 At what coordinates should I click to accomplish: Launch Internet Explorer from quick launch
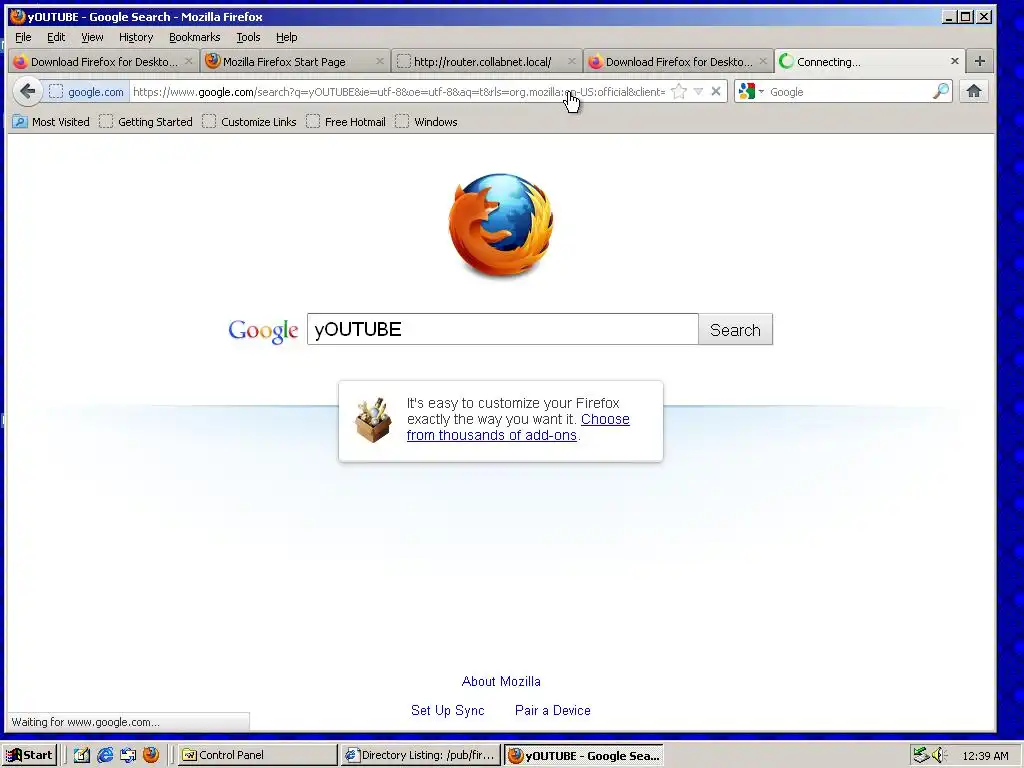click(x=104, y=755)
